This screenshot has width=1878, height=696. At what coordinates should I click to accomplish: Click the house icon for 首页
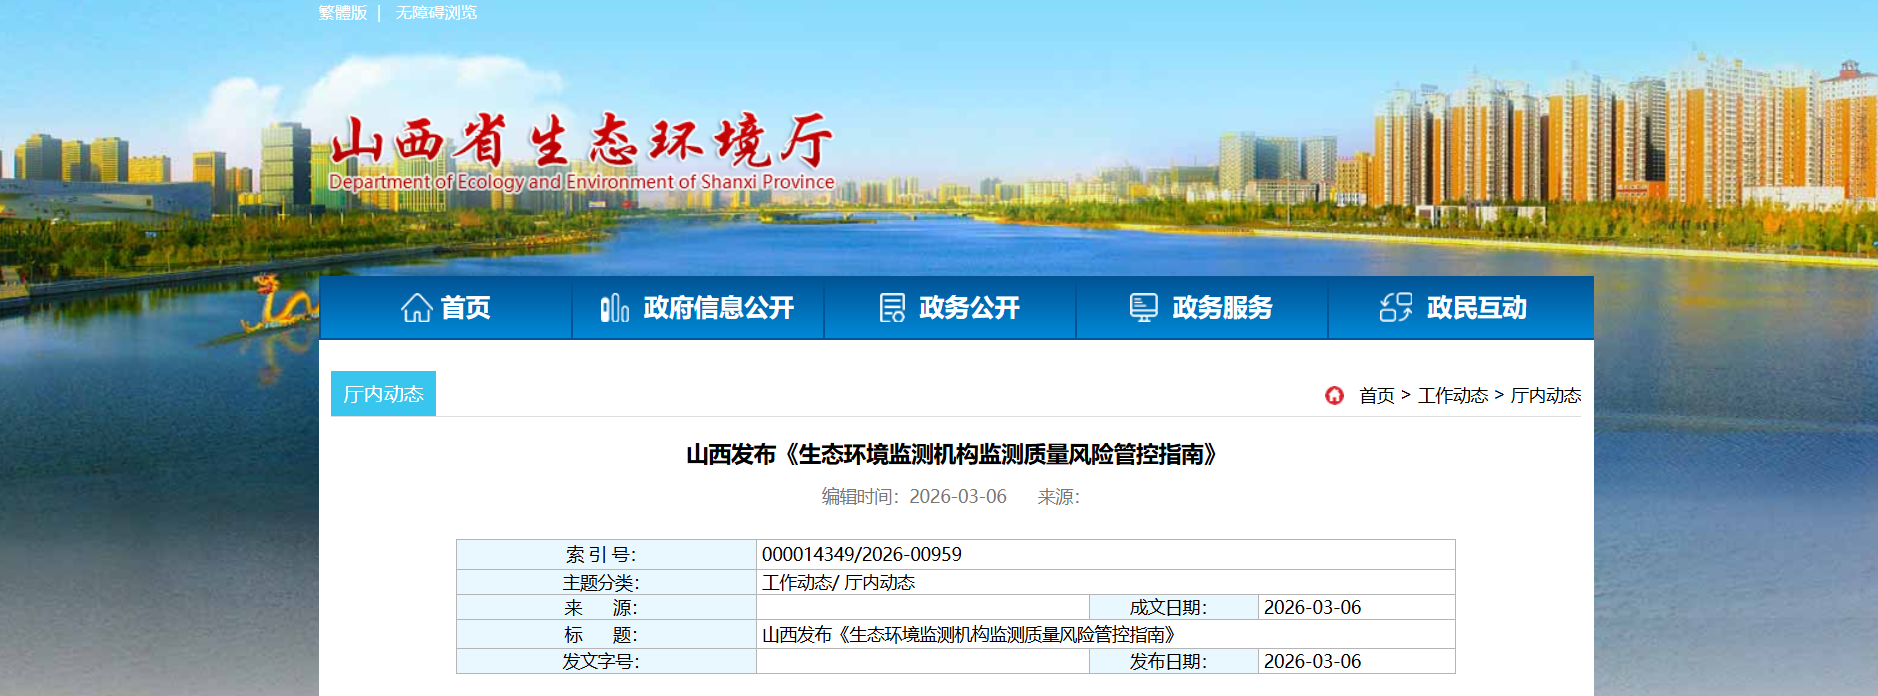[416, 308]
